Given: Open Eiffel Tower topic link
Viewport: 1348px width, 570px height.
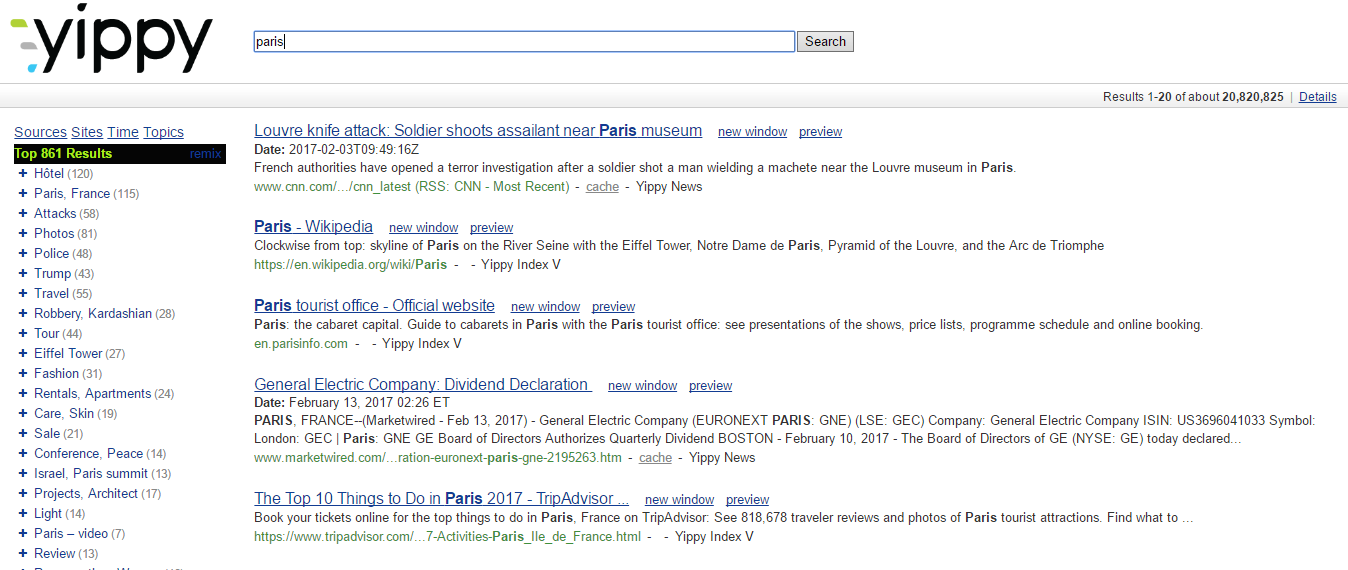Looking at the screenshot, I should (68, 354).
